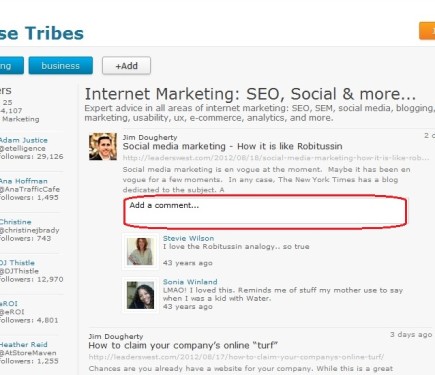Image resolution: width=435 pixels, height=375 pixels.
Task: Open Social media marketing Robitussin post title
Action: tap(232, 146)
